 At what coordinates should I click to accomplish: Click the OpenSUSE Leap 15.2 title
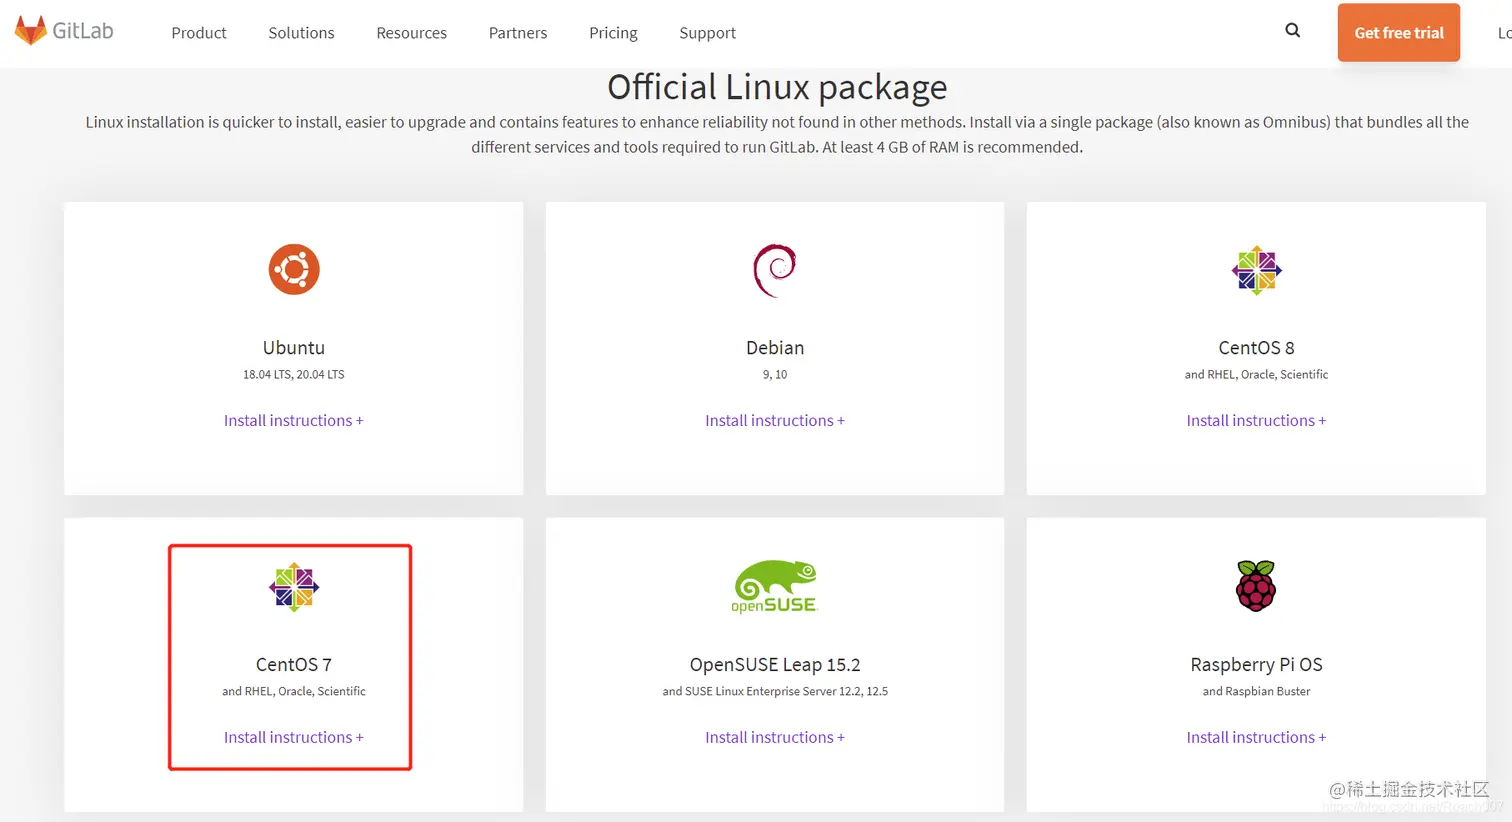(x=775, y=665)
